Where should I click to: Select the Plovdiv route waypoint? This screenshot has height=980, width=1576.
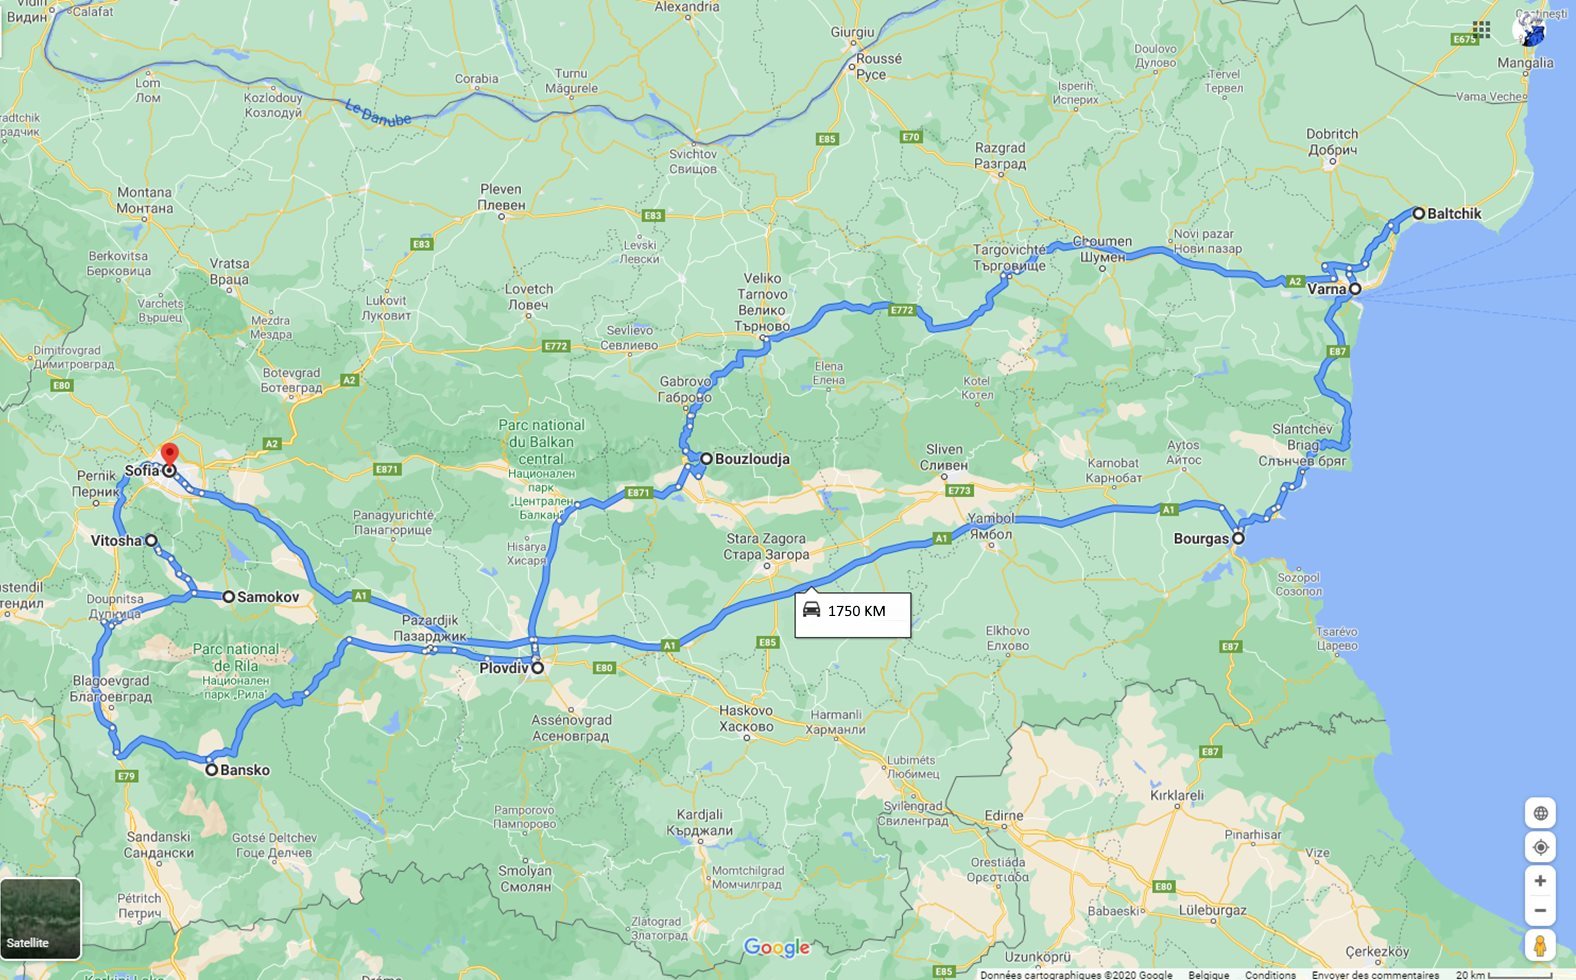click(x=537, y=667)
